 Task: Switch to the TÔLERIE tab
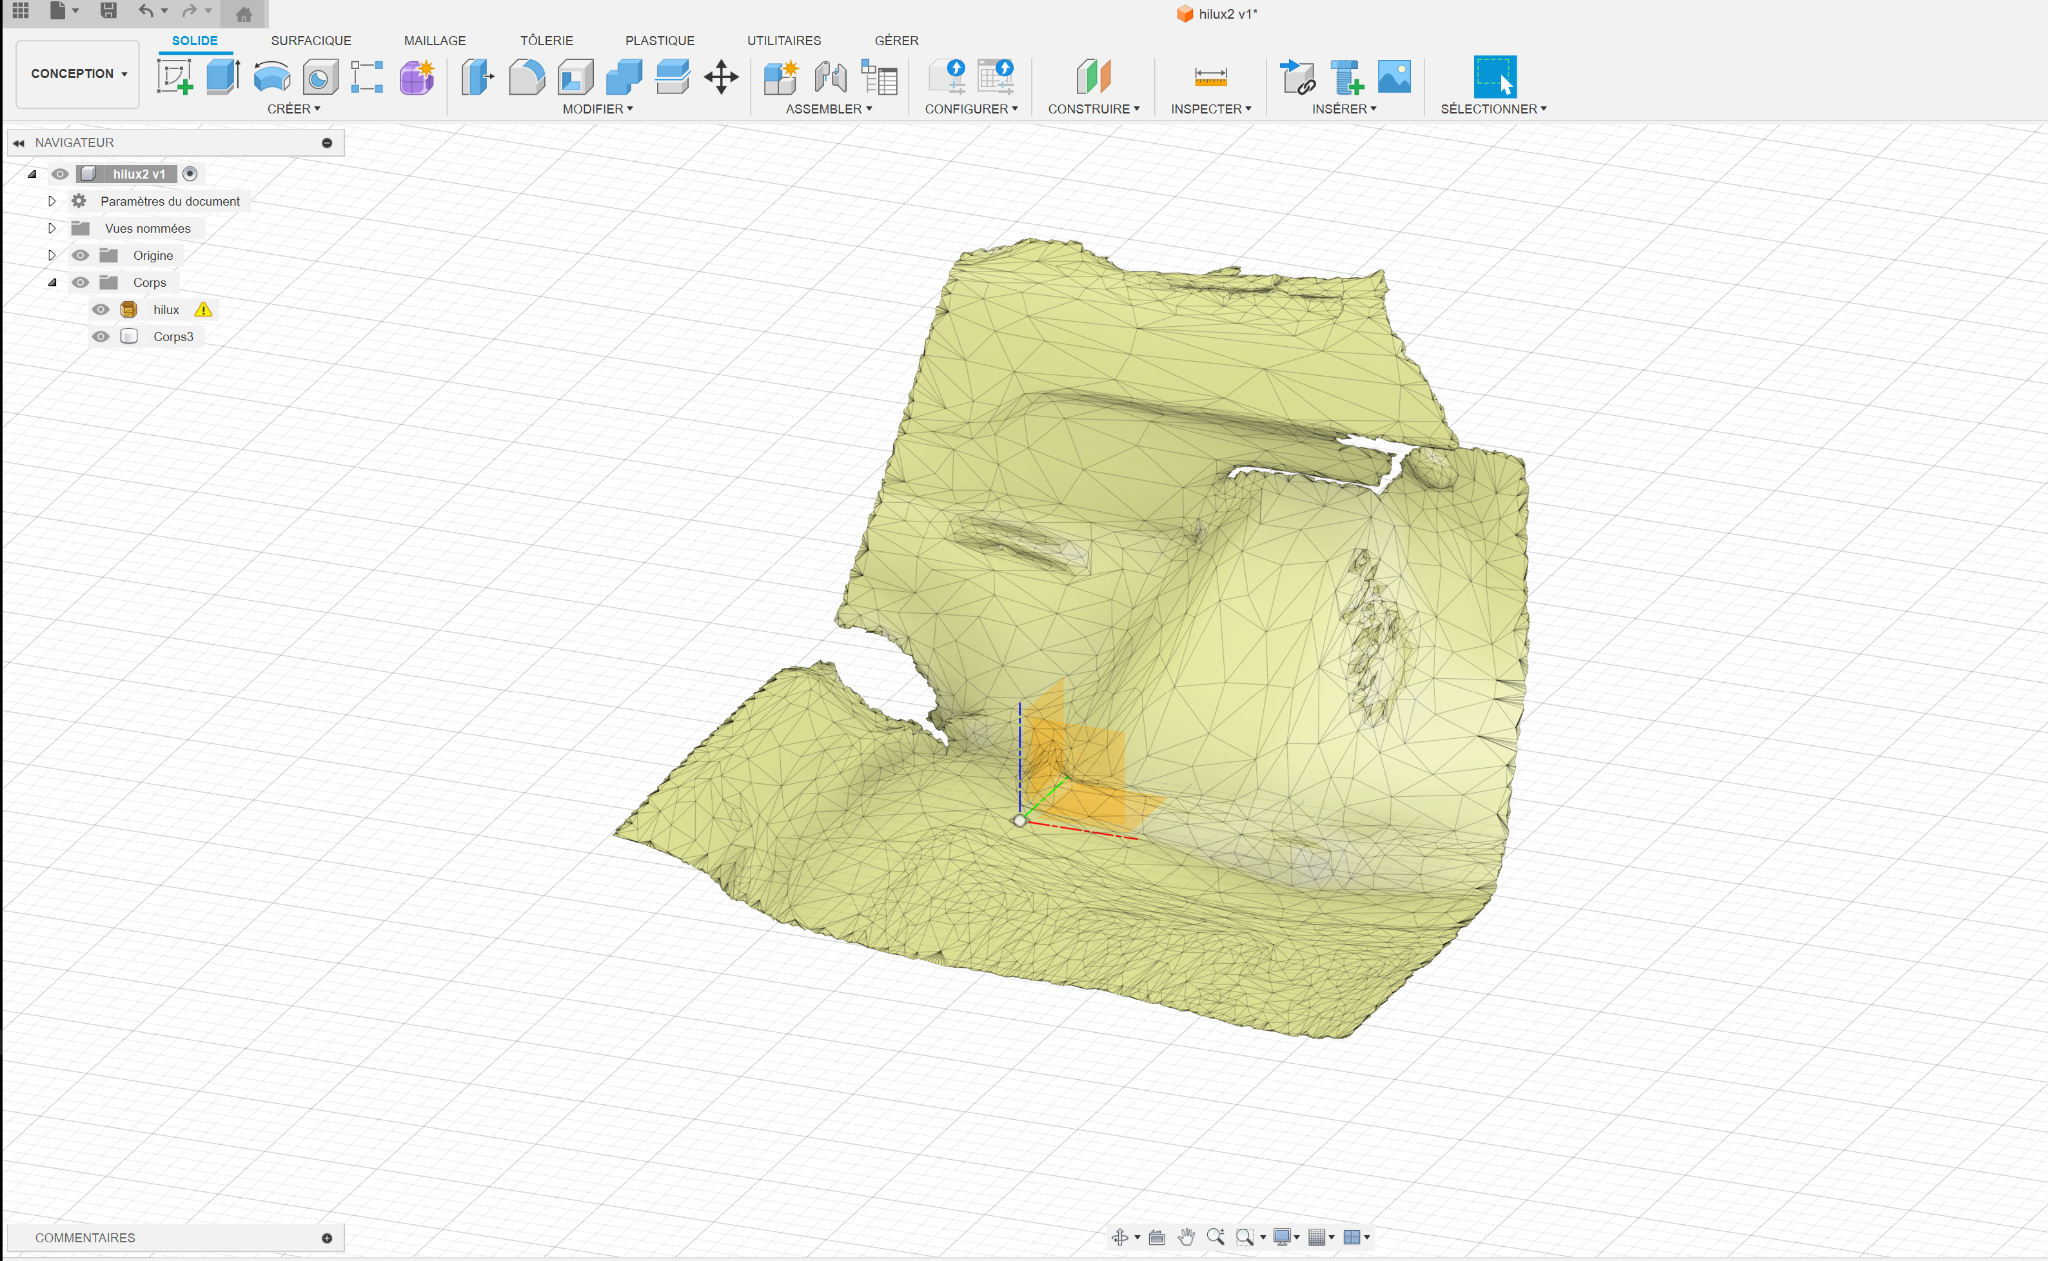[x=547, y=41]
